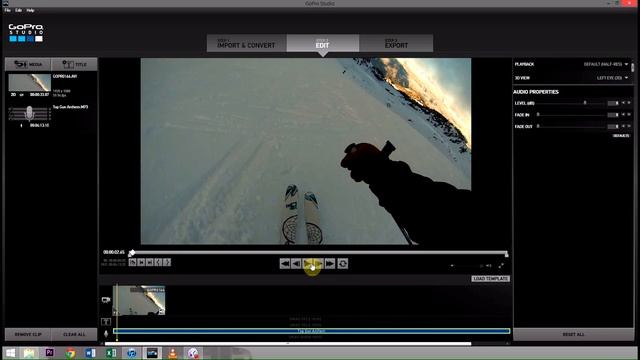640x360 pixels.
Task: Open Windows Start button
Action: point(10,353)
